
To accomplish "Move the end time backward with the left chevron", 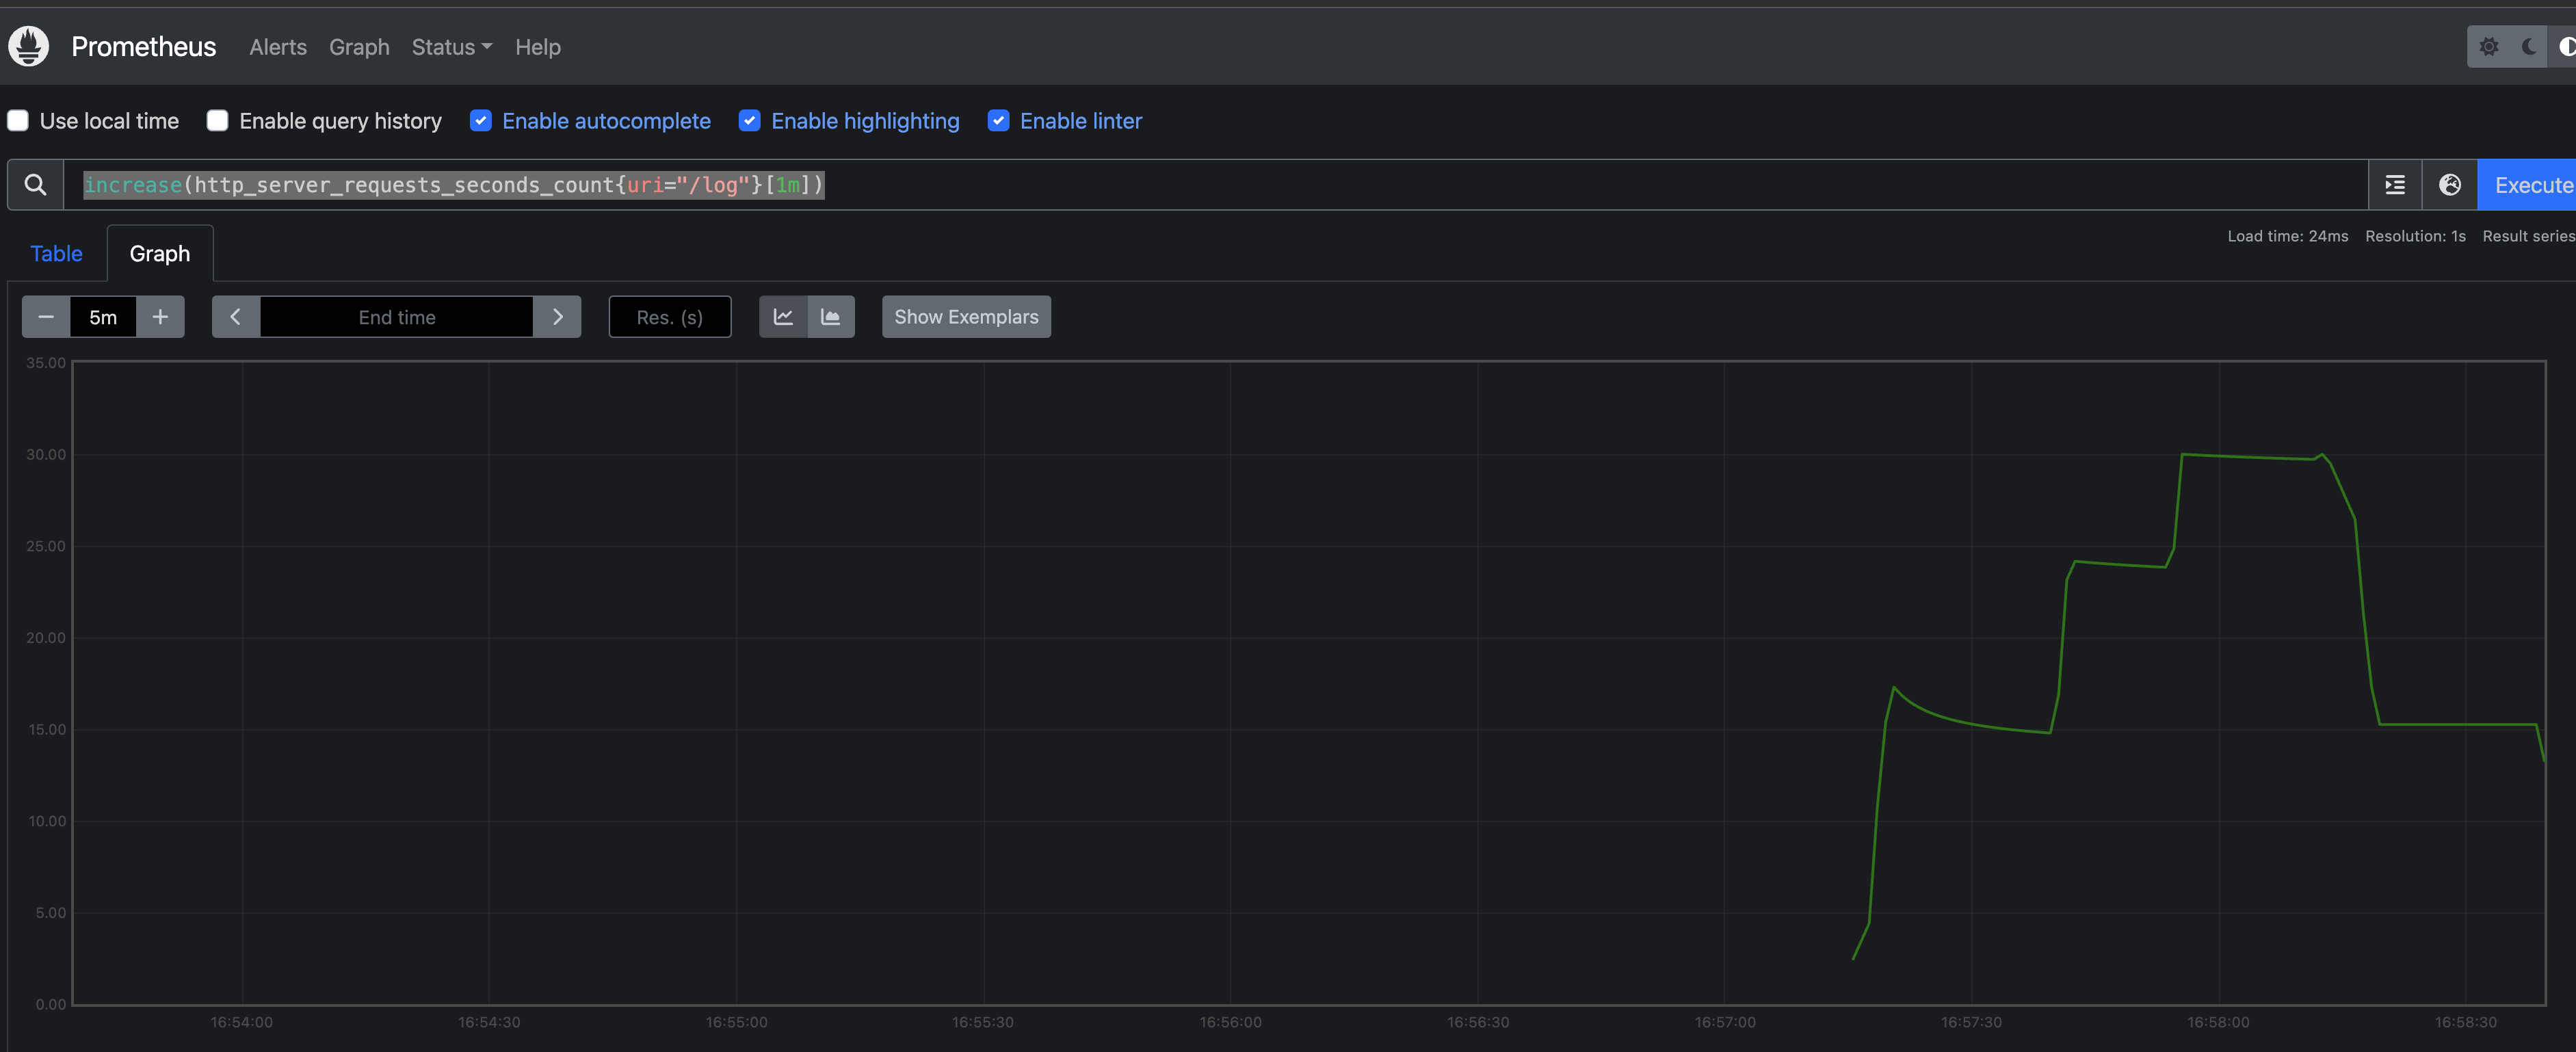I will coord(236,317).
